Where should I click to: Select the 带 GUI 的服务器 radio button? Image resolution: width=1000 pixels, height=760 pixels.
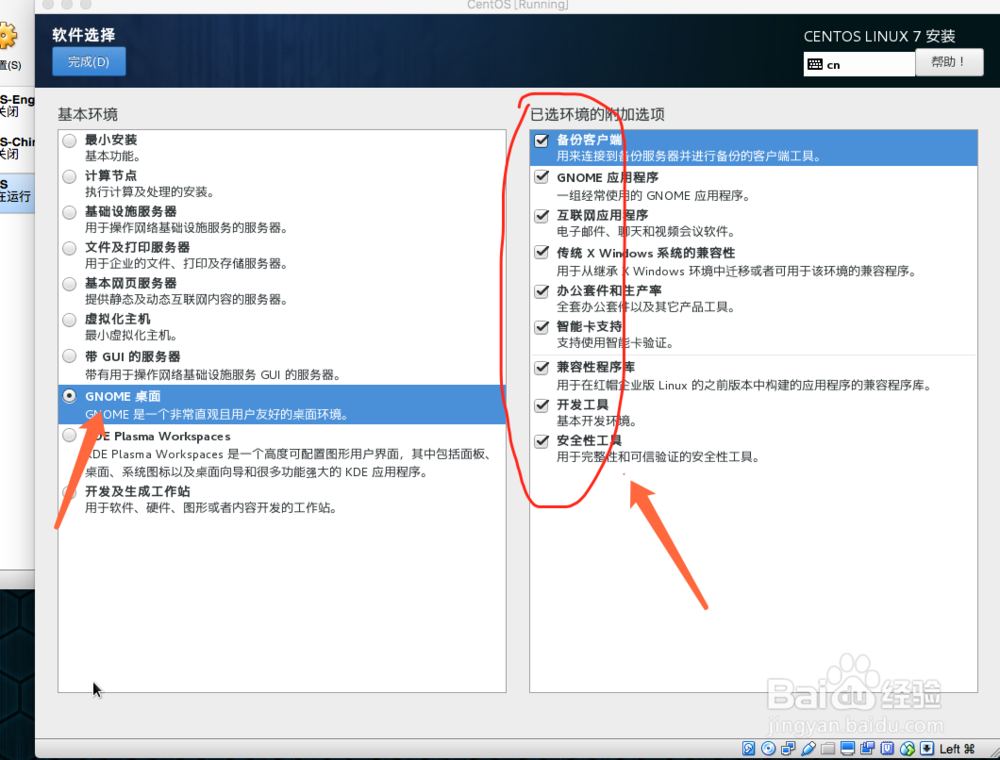point(70,356)
